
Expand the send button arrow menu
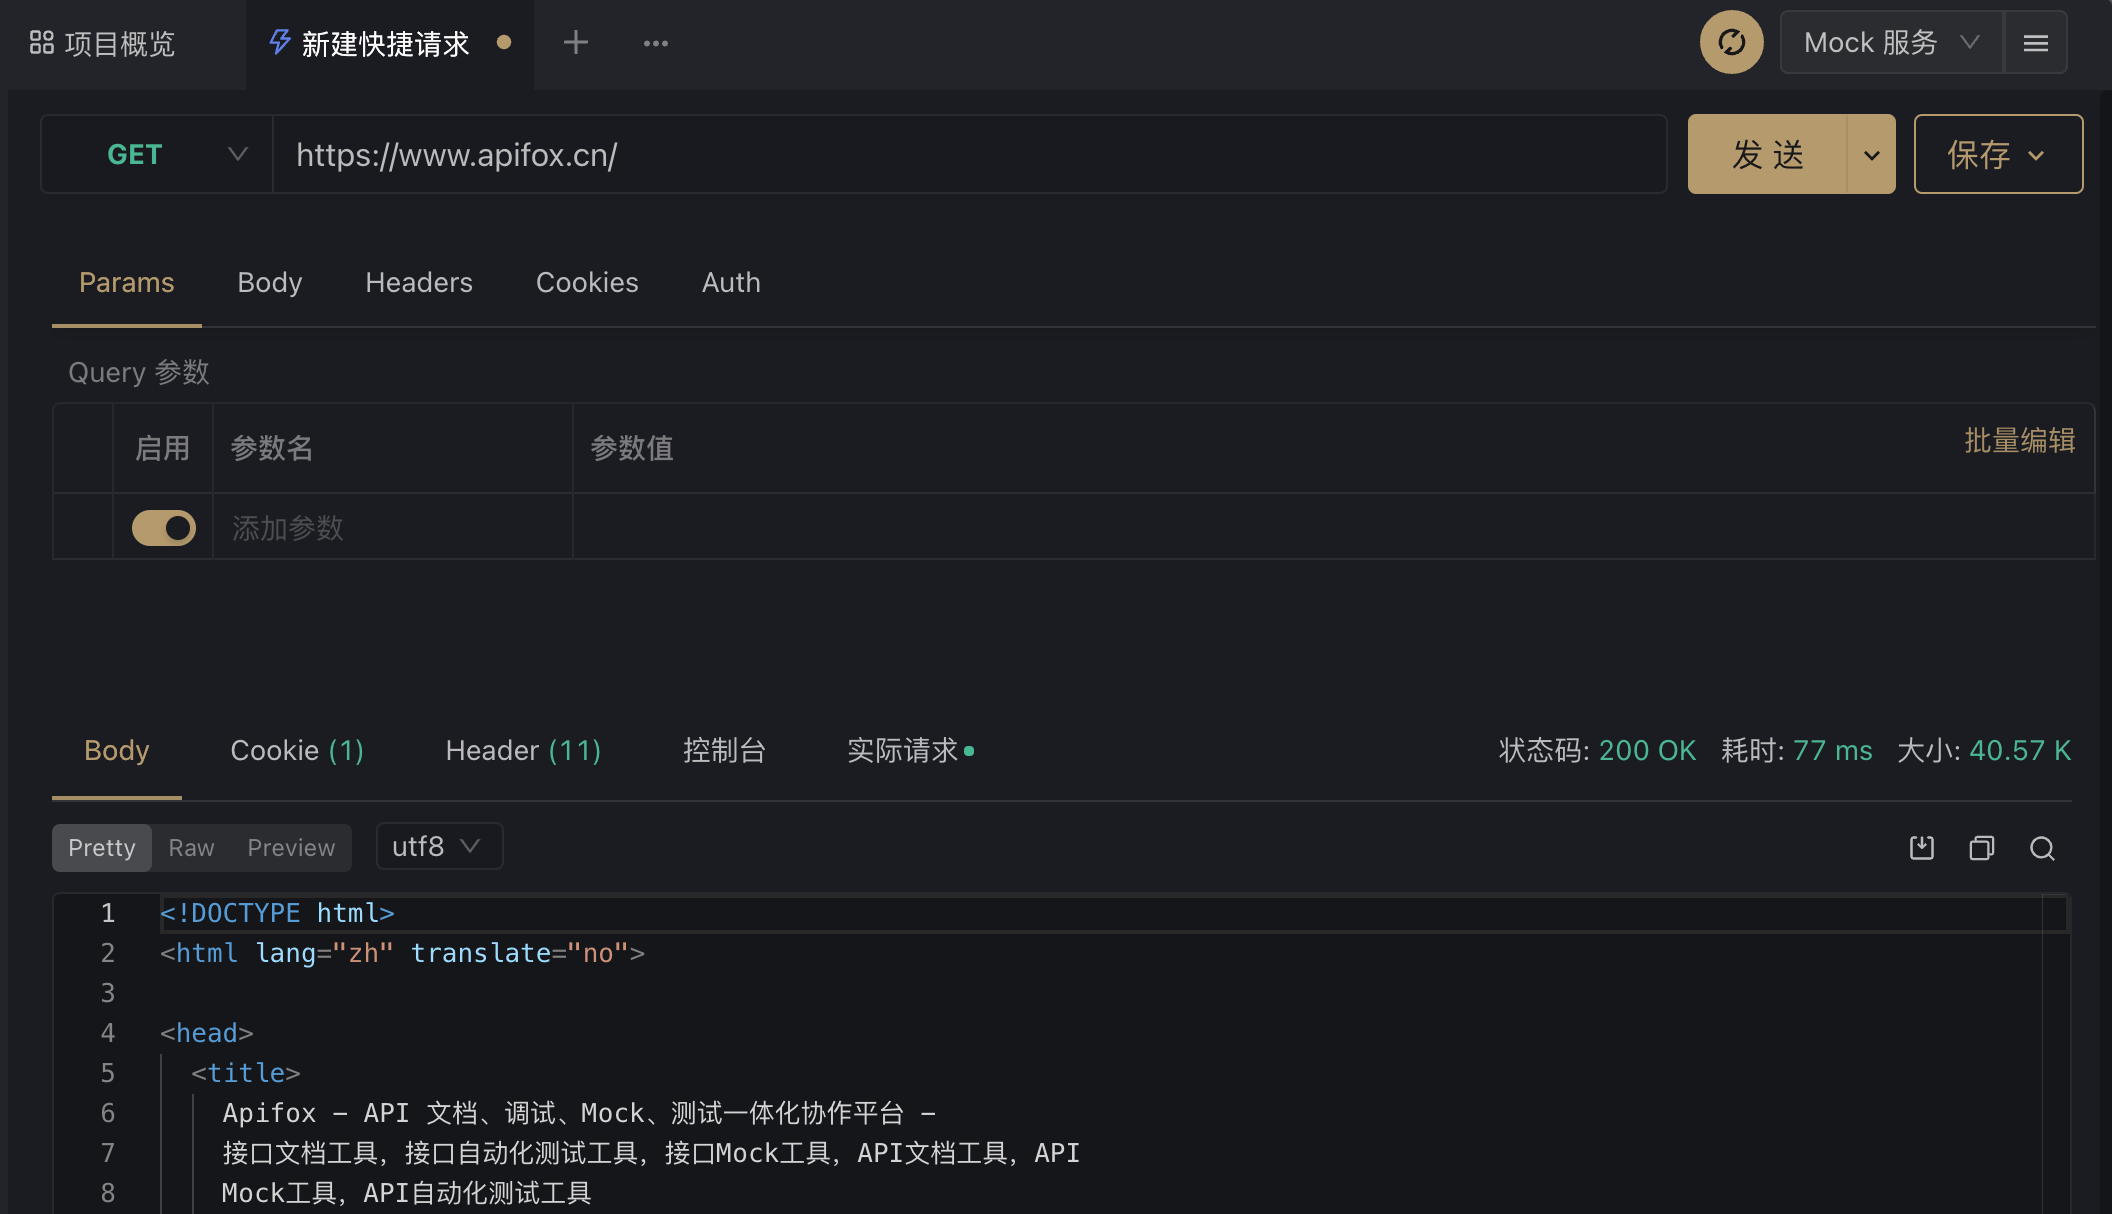pyautogui.click(x=1871, y=154)
